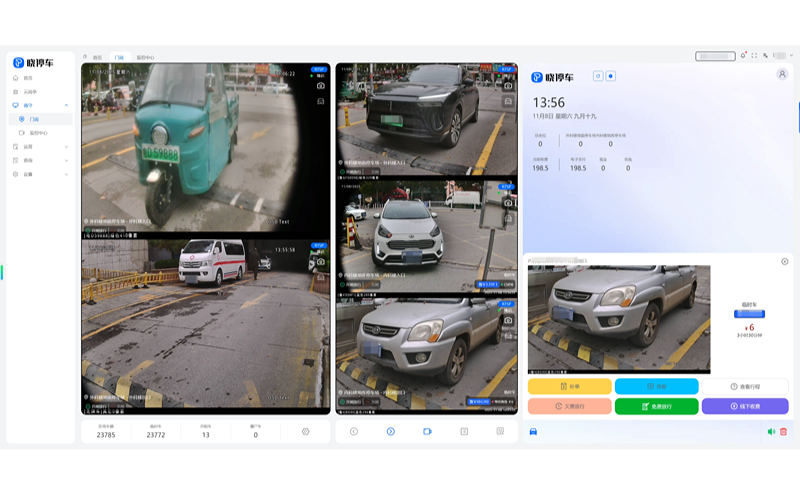Select the circular refresh toggle beside logo
The width and height of the screenshot is (800, 495).
598,76
